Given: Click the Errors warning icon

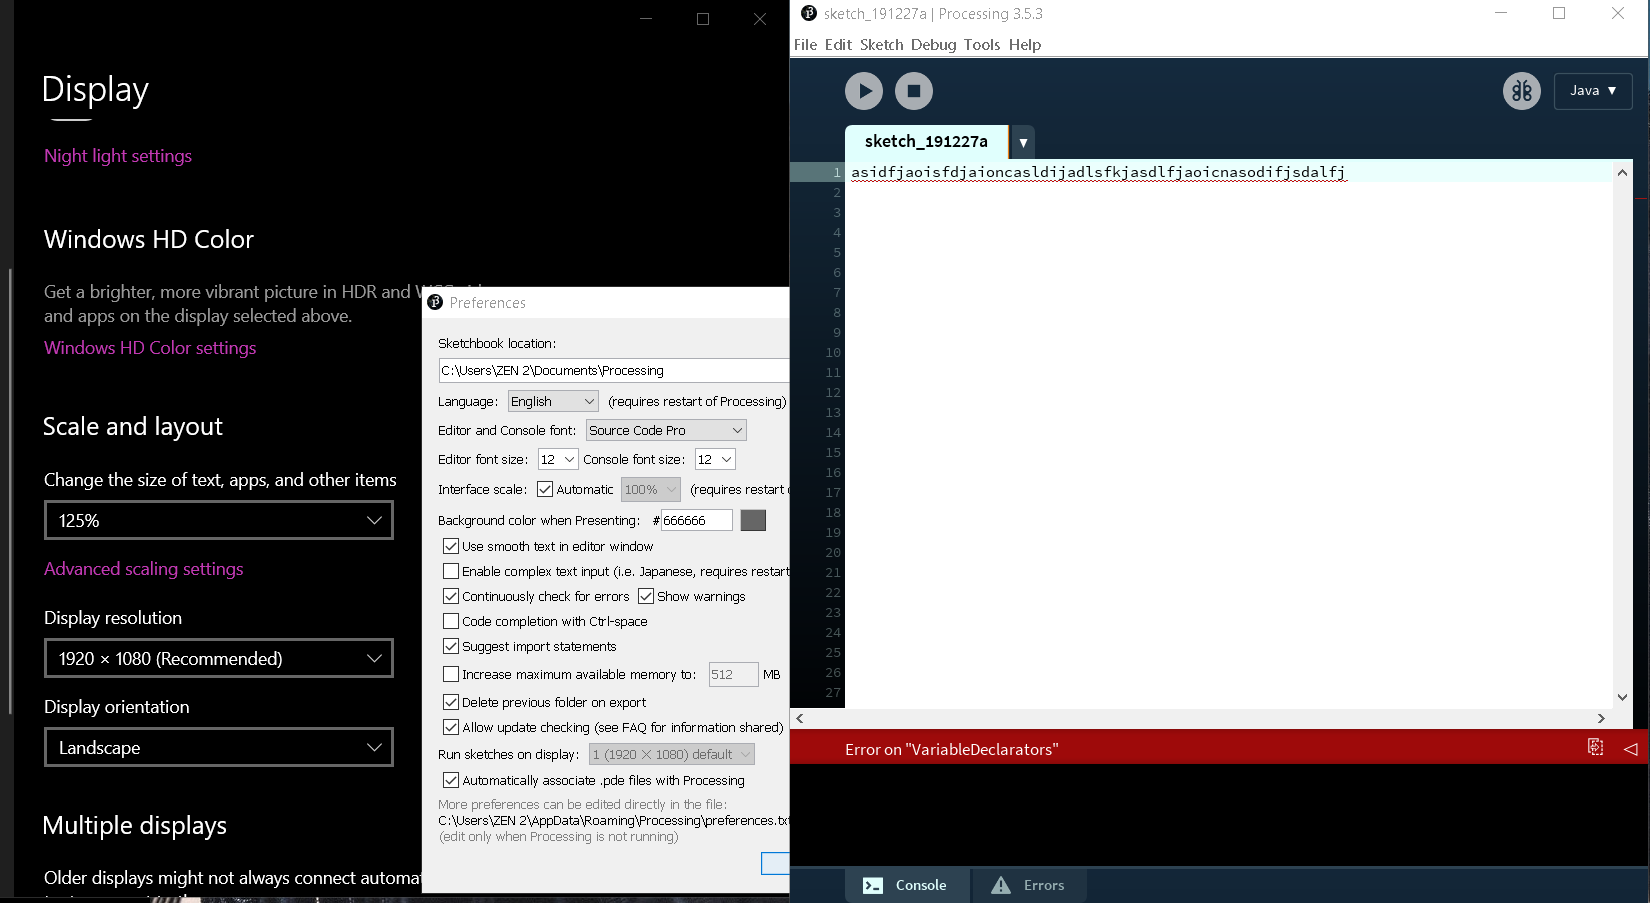Looking at the screenshot, I should pos(1000,885).
